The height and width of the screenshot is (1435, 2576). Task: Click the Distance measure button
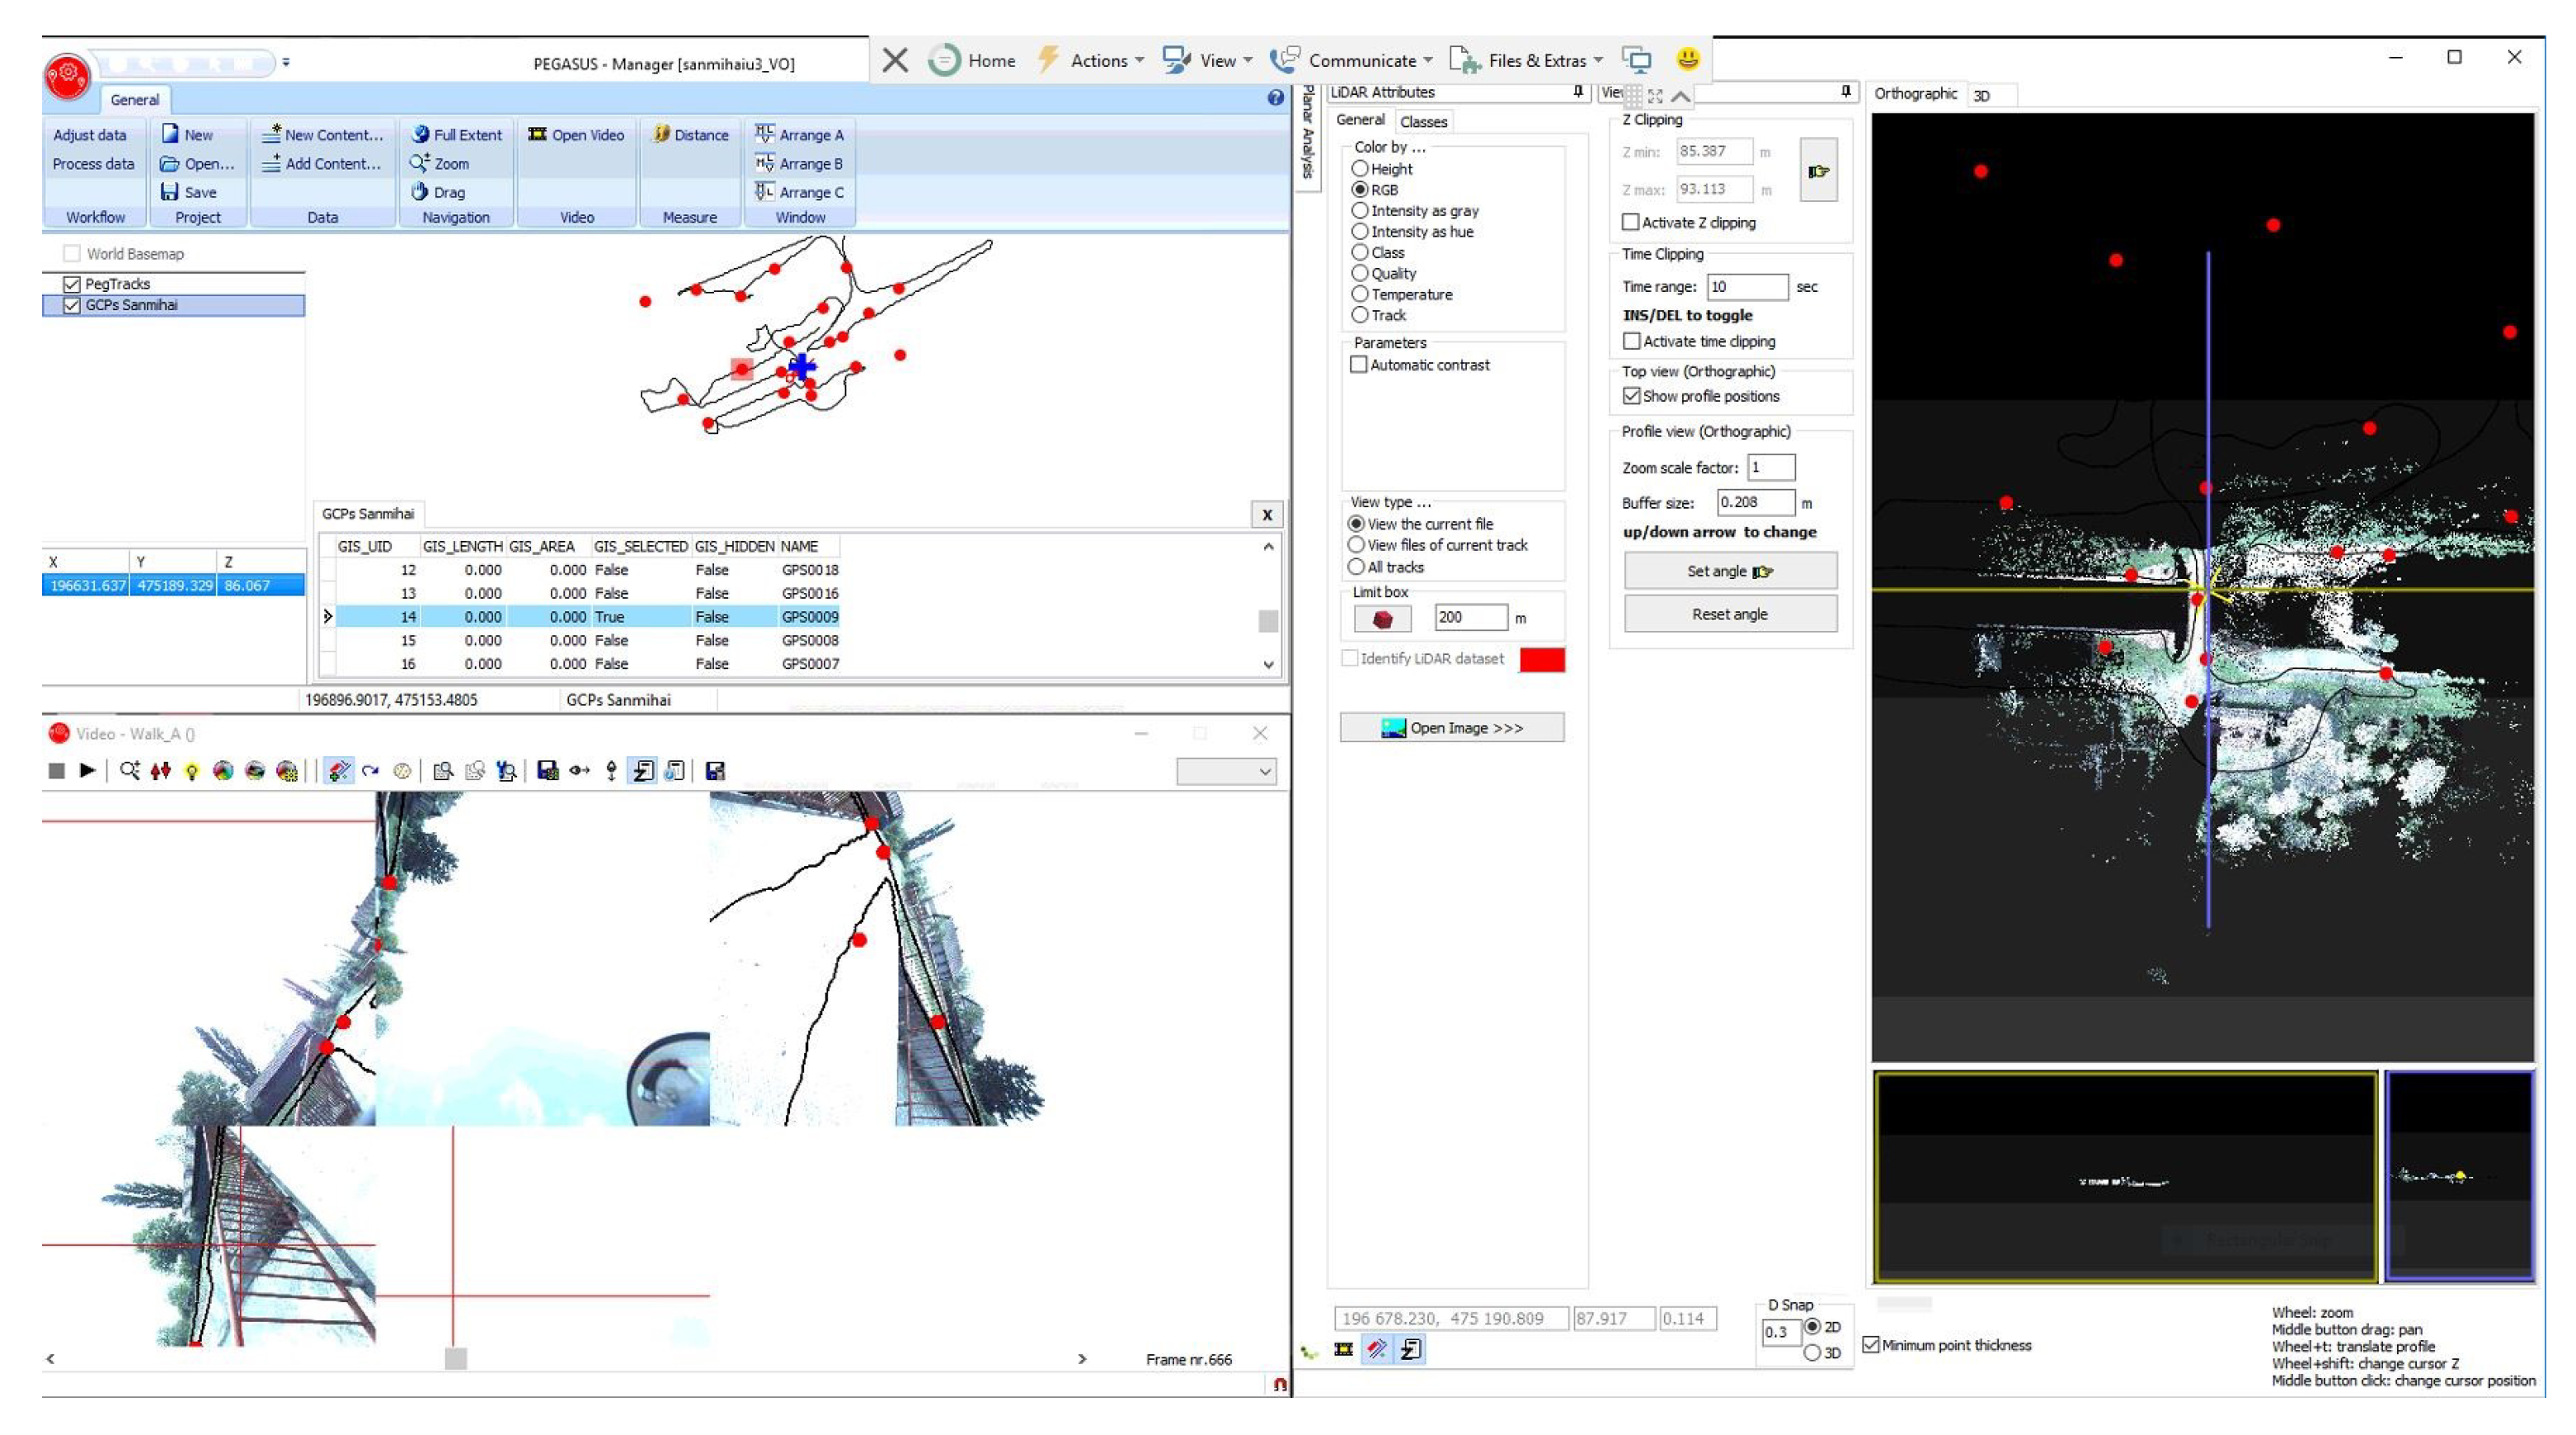pos(690,134)
